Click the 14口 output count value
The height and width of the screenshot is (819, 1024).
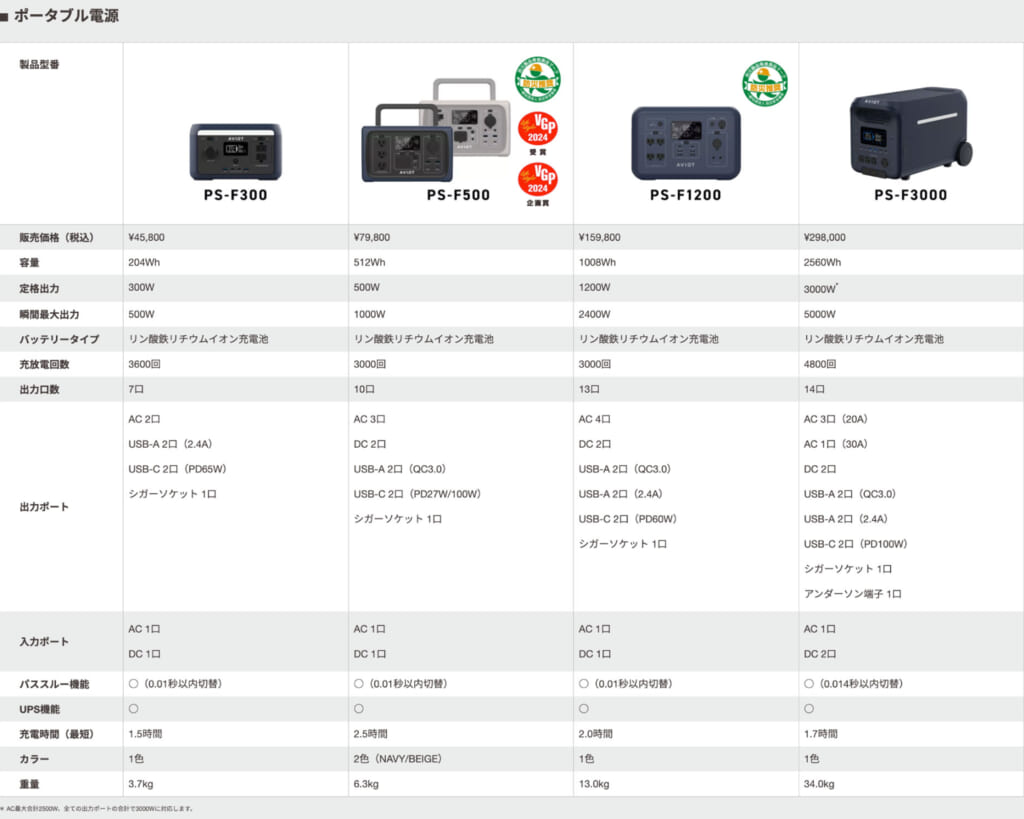coord(814,389)
